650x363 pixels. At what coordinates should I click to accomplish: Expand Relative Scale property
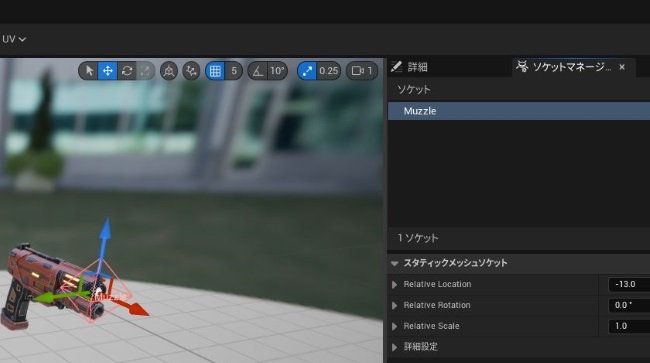[x=395, y=327]
